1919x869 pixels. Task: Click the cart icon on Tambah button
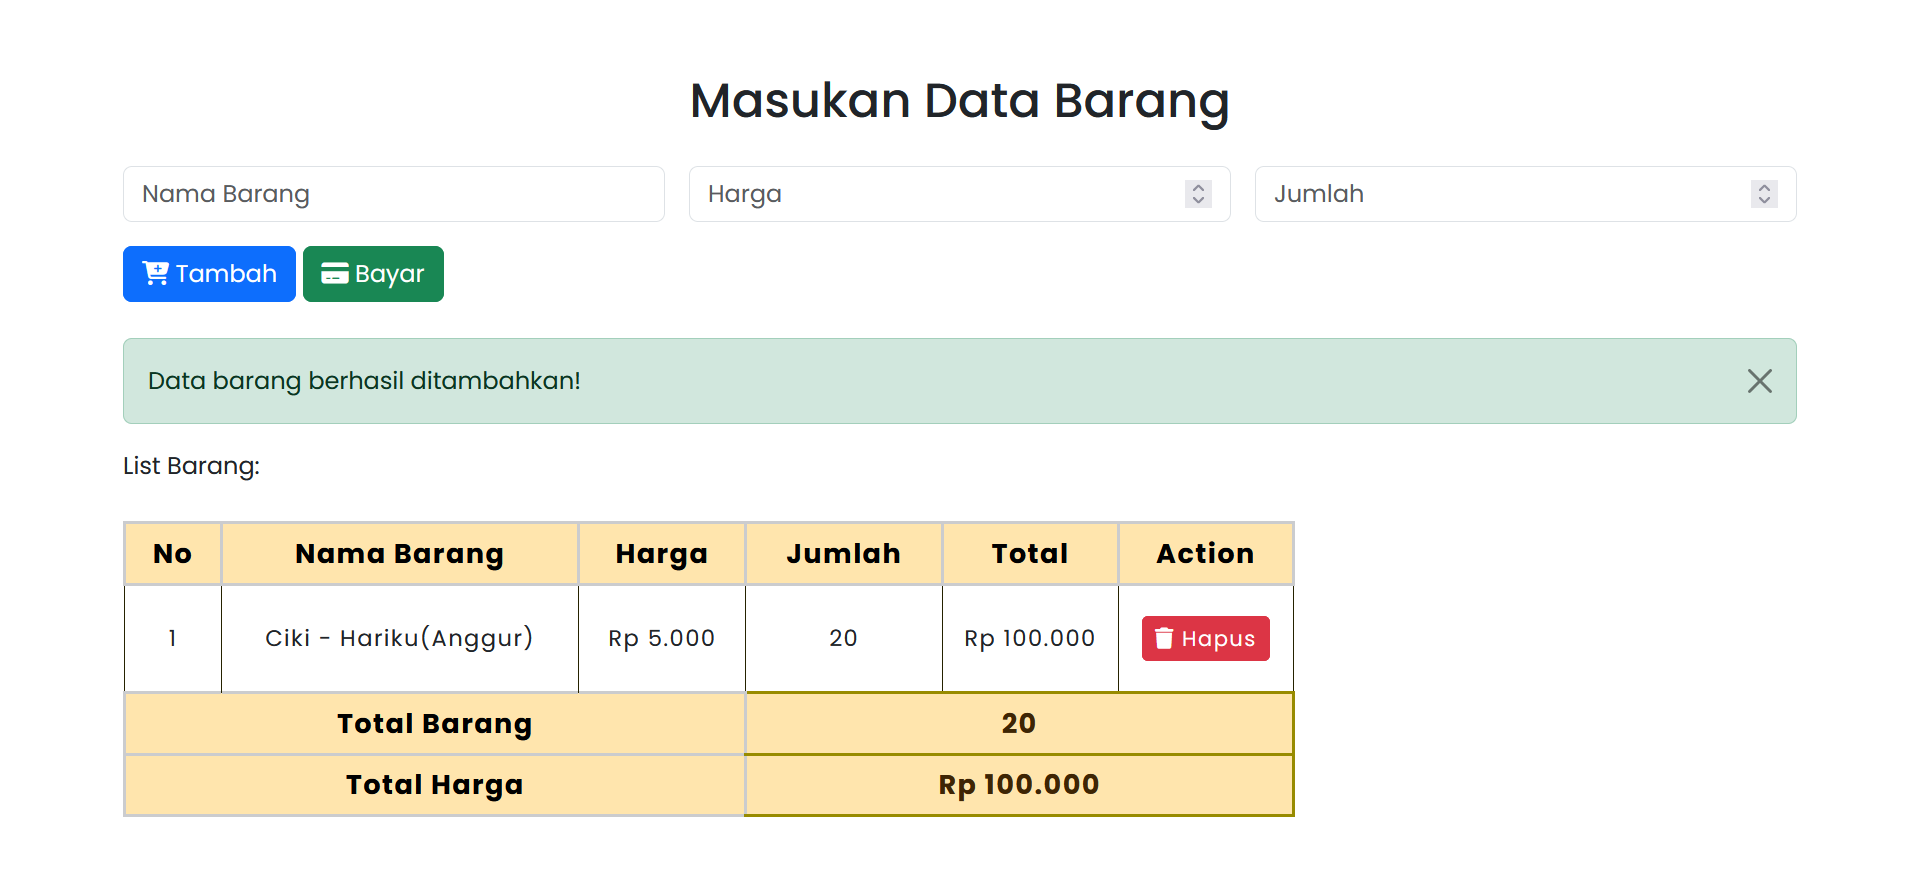click(155, 273)
